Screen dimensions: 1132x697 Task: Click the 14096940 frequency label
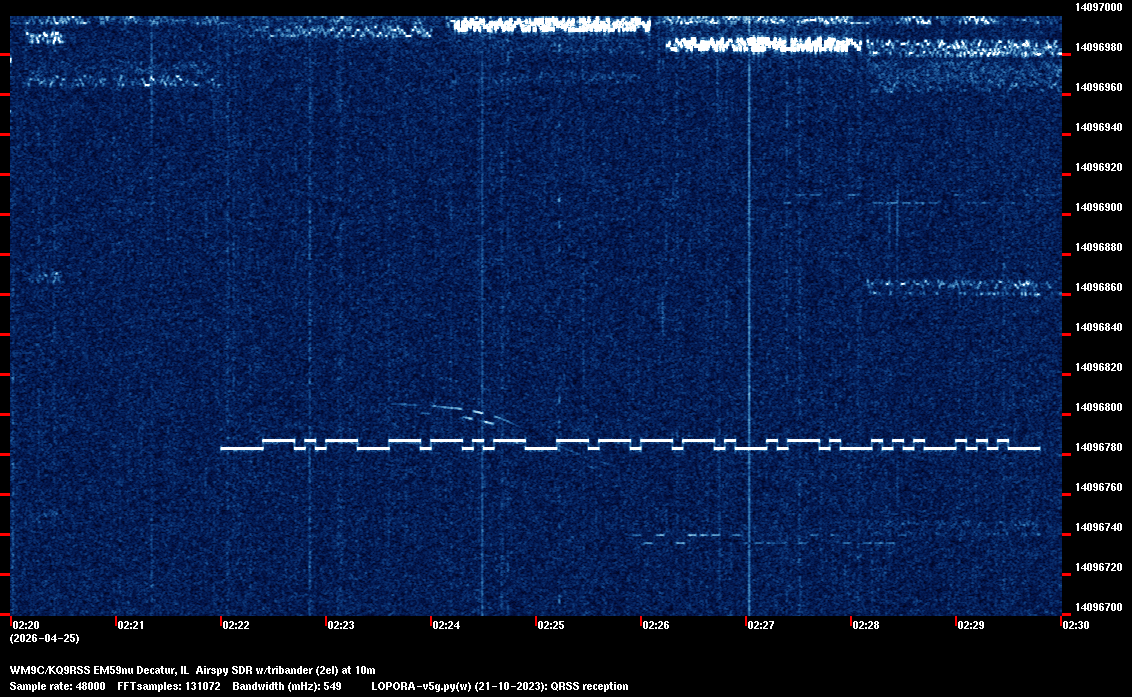(1099, 127)
